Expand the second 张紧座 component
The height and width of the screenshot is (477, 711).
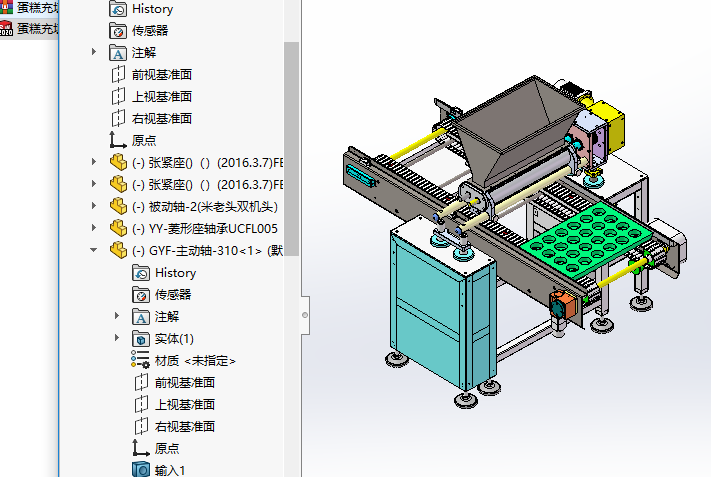tap(94, 184)
